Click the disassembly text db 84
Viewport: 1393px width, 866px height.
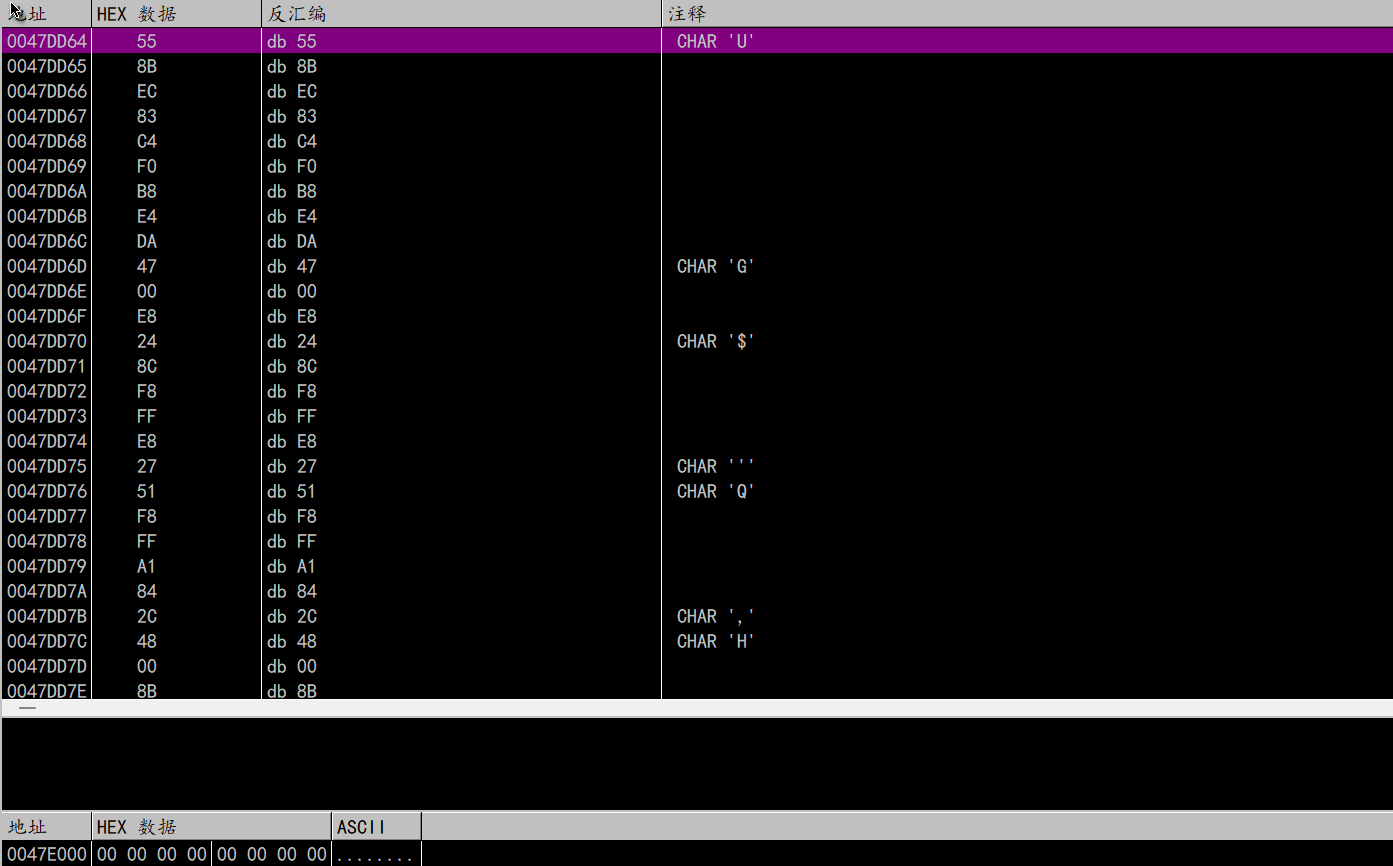click(x=292, y=591)
